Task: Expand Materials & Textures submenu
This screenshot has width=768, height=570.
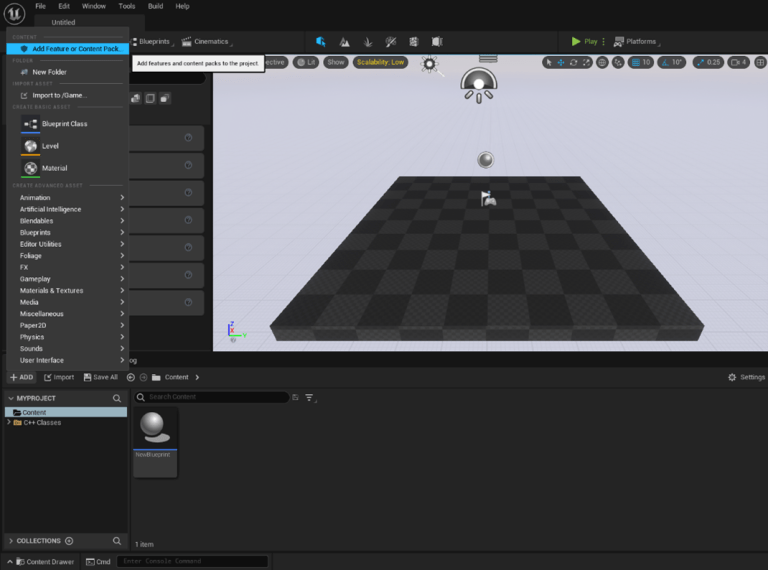Action: [68, 290]
